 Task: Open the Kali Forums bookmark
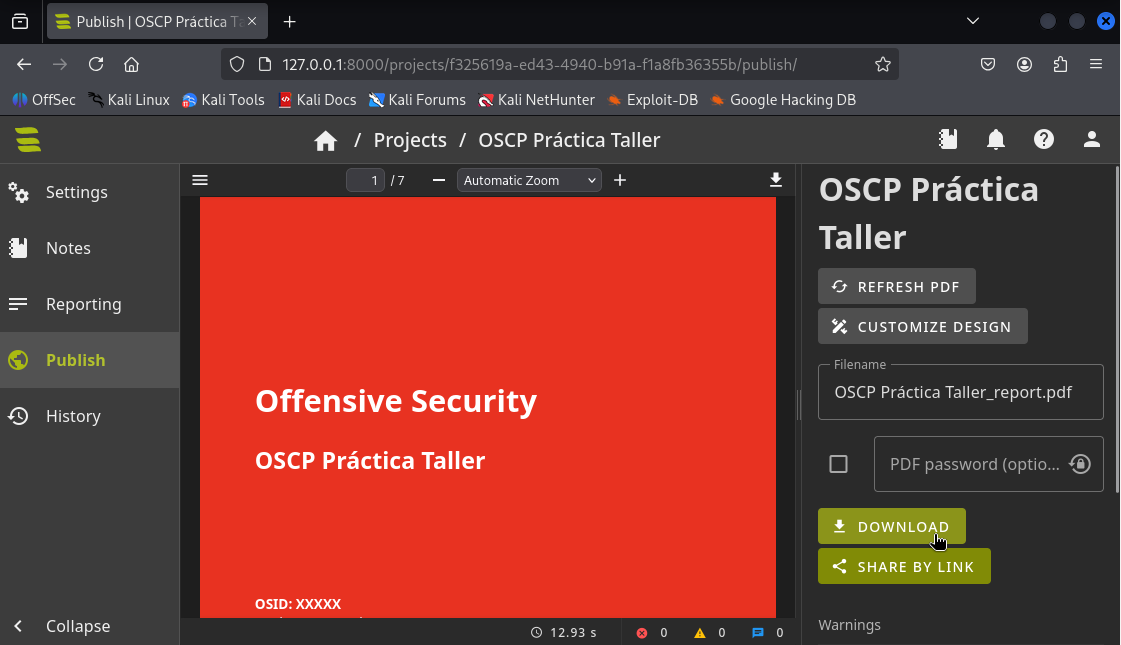417,100
